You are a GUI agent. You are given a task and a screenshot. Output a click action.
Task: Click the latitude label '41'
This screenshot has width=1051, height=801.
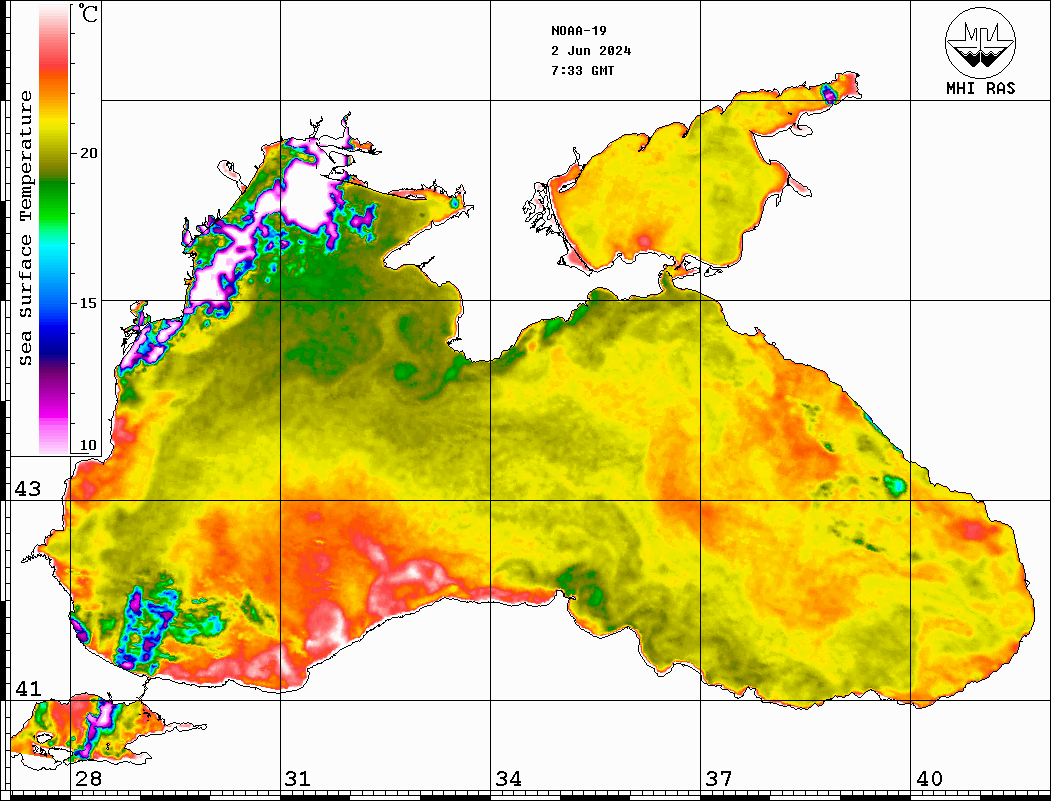pos(28,688)
